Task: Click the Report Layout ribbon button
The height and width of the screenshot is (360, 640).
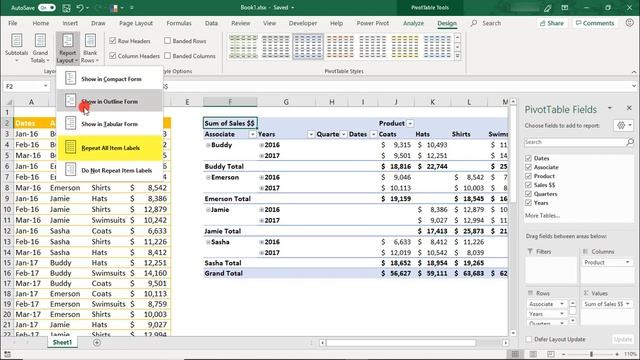Action: [67, 48]
